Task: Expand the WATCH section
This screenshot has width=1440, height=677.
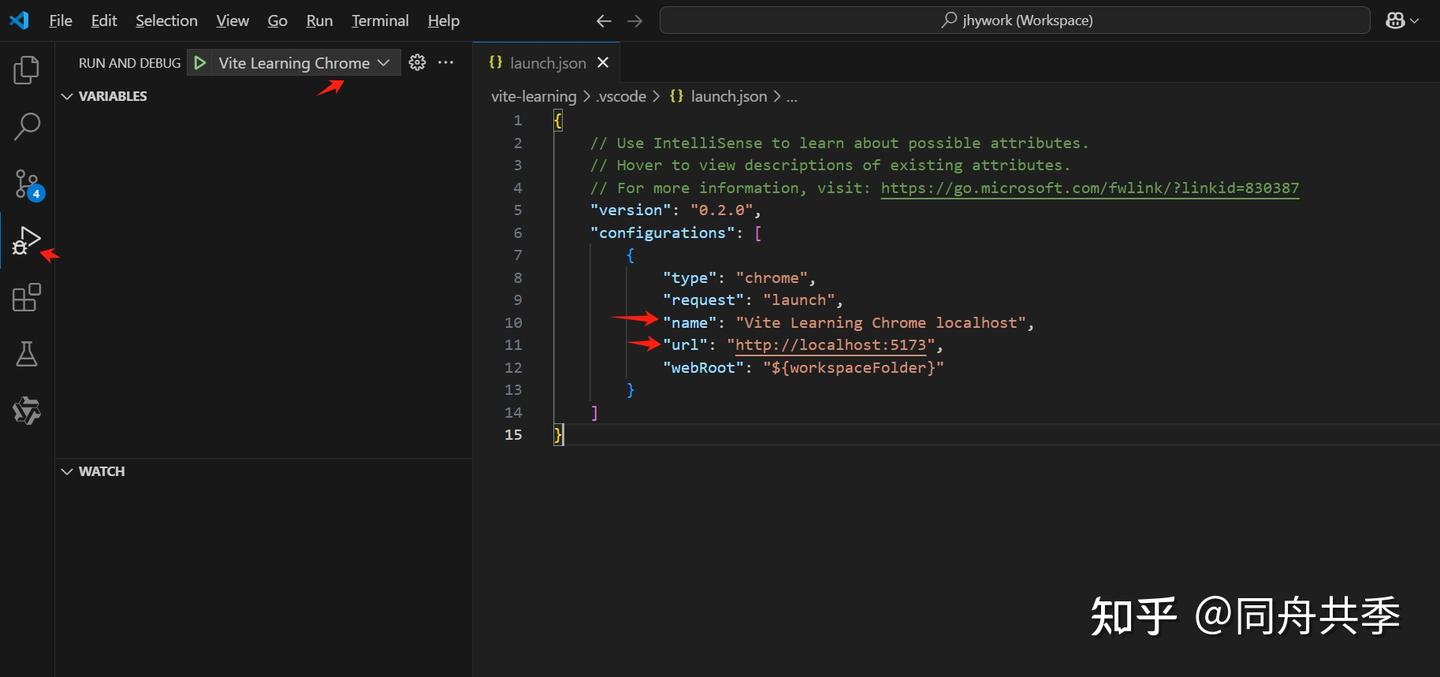Action: point(67,471)
